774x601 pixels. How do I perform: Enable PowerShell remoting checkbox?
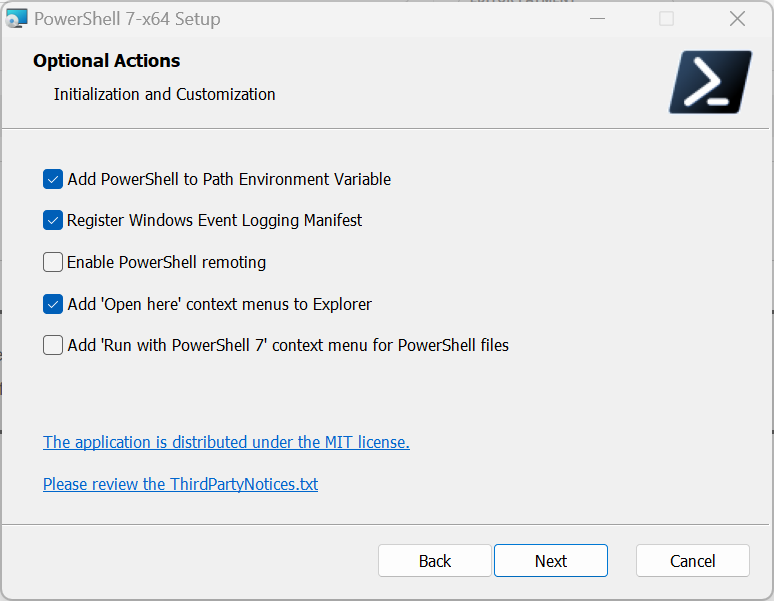click(53, 262)
